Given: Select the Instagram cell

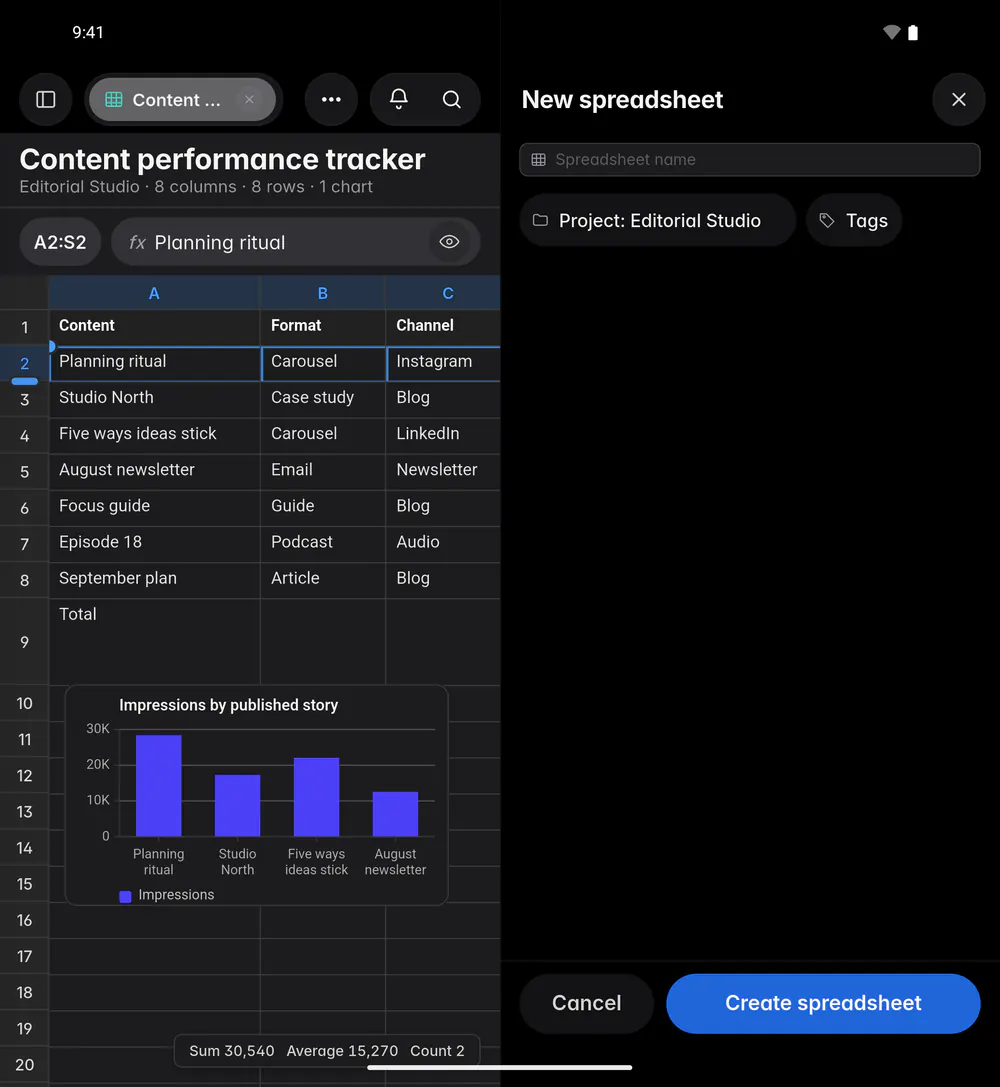Looking at the screenshot, I should pyautogui.click(x=444, y=362).
